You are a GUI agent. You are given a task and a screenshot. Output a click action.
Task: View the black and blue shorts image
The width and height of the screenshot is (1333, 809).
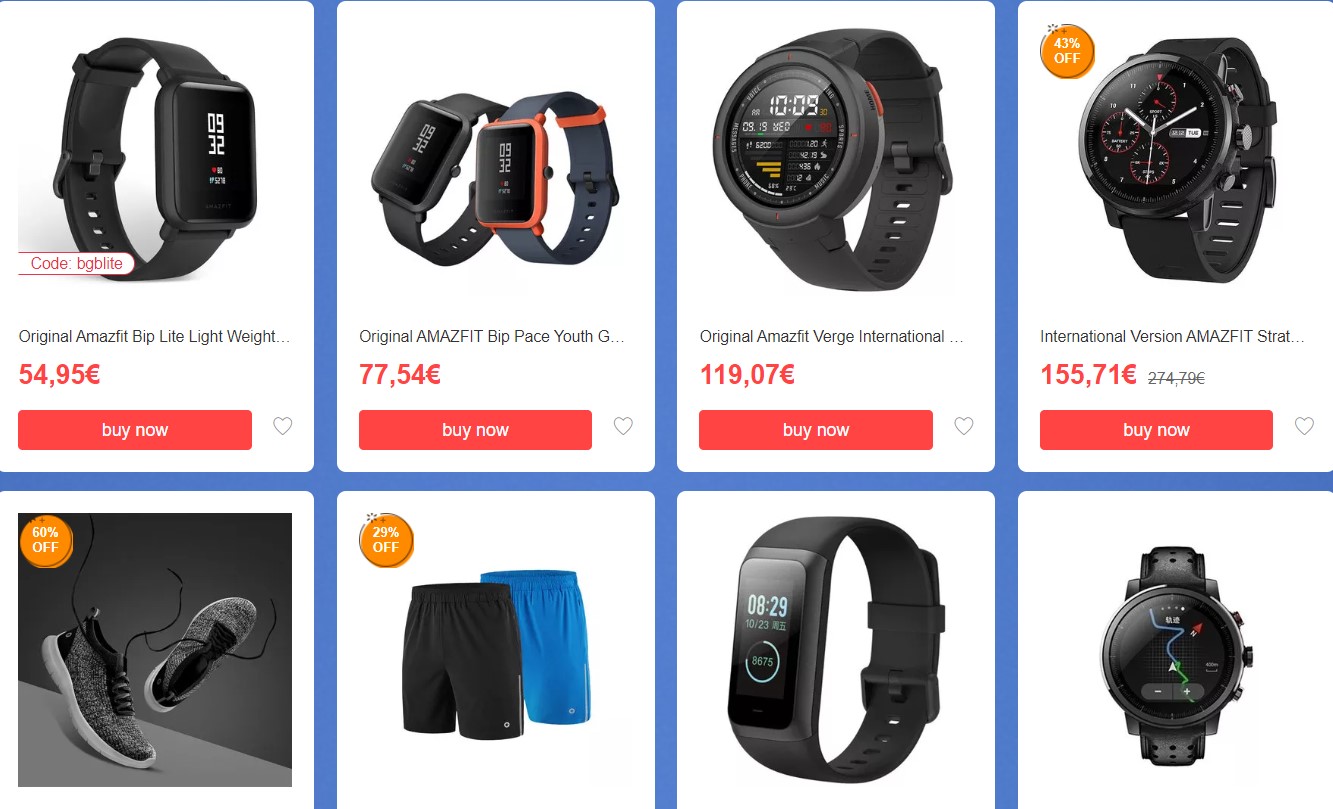click(x=496, y=650)
